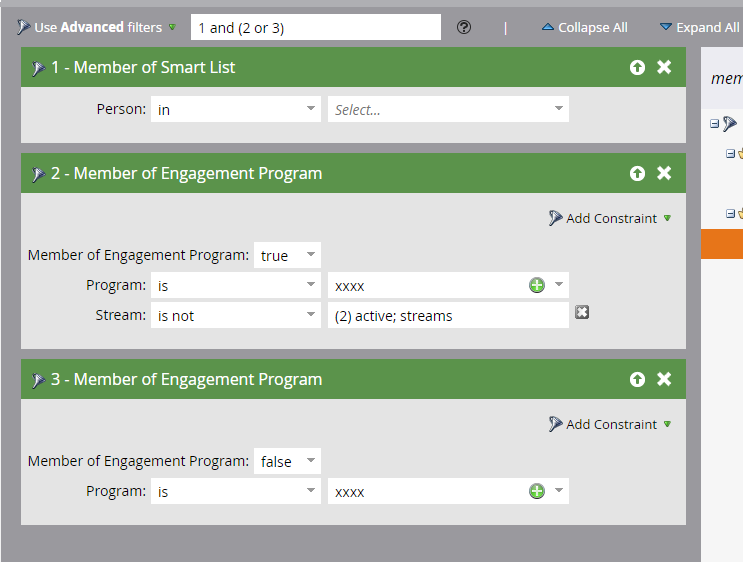Remove filter 1 Member of Smart List
The height and width of the screenshot is (562, 743).
(664, 67)
